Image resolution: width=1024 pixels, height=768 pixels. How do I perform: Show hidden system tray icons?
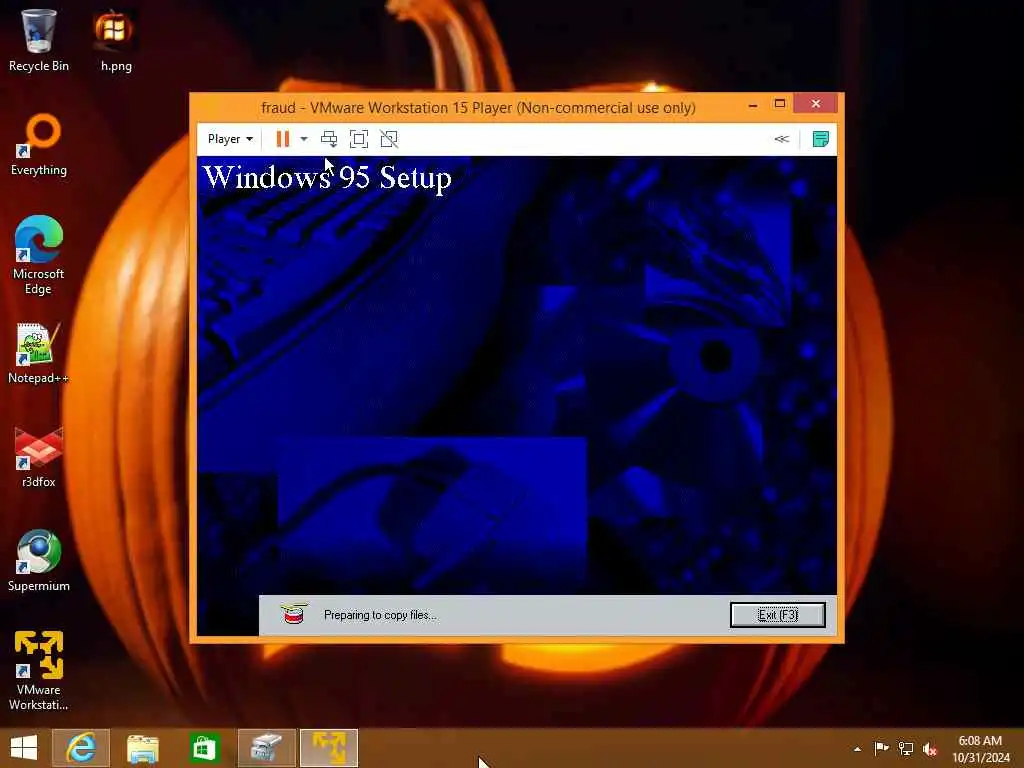pos(857,749)
